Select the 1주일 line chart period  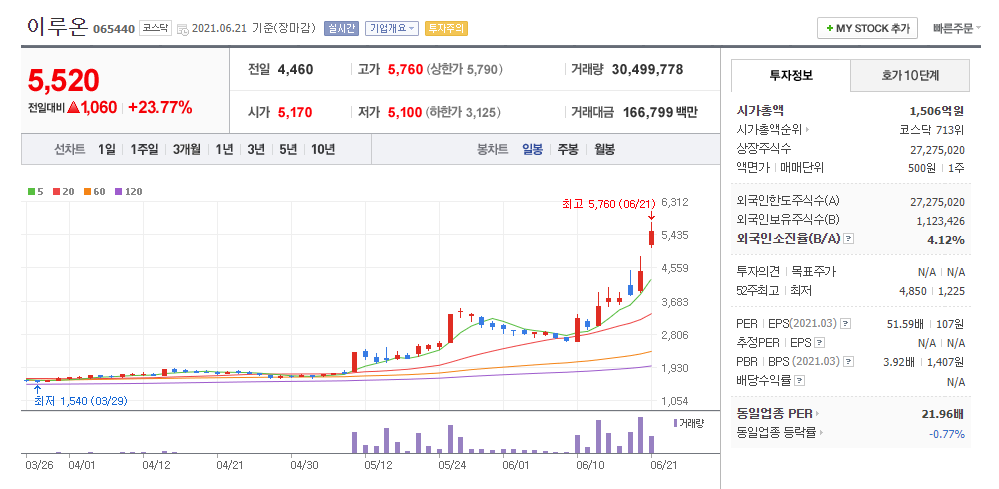(x=144, y=150)
